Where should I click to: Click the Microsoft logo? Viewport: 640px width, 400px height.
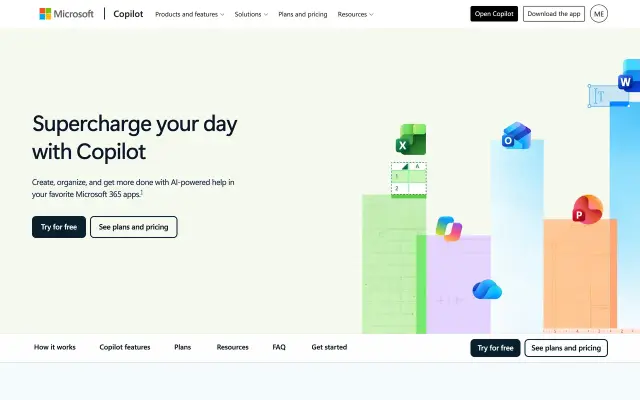coord(66,14)
